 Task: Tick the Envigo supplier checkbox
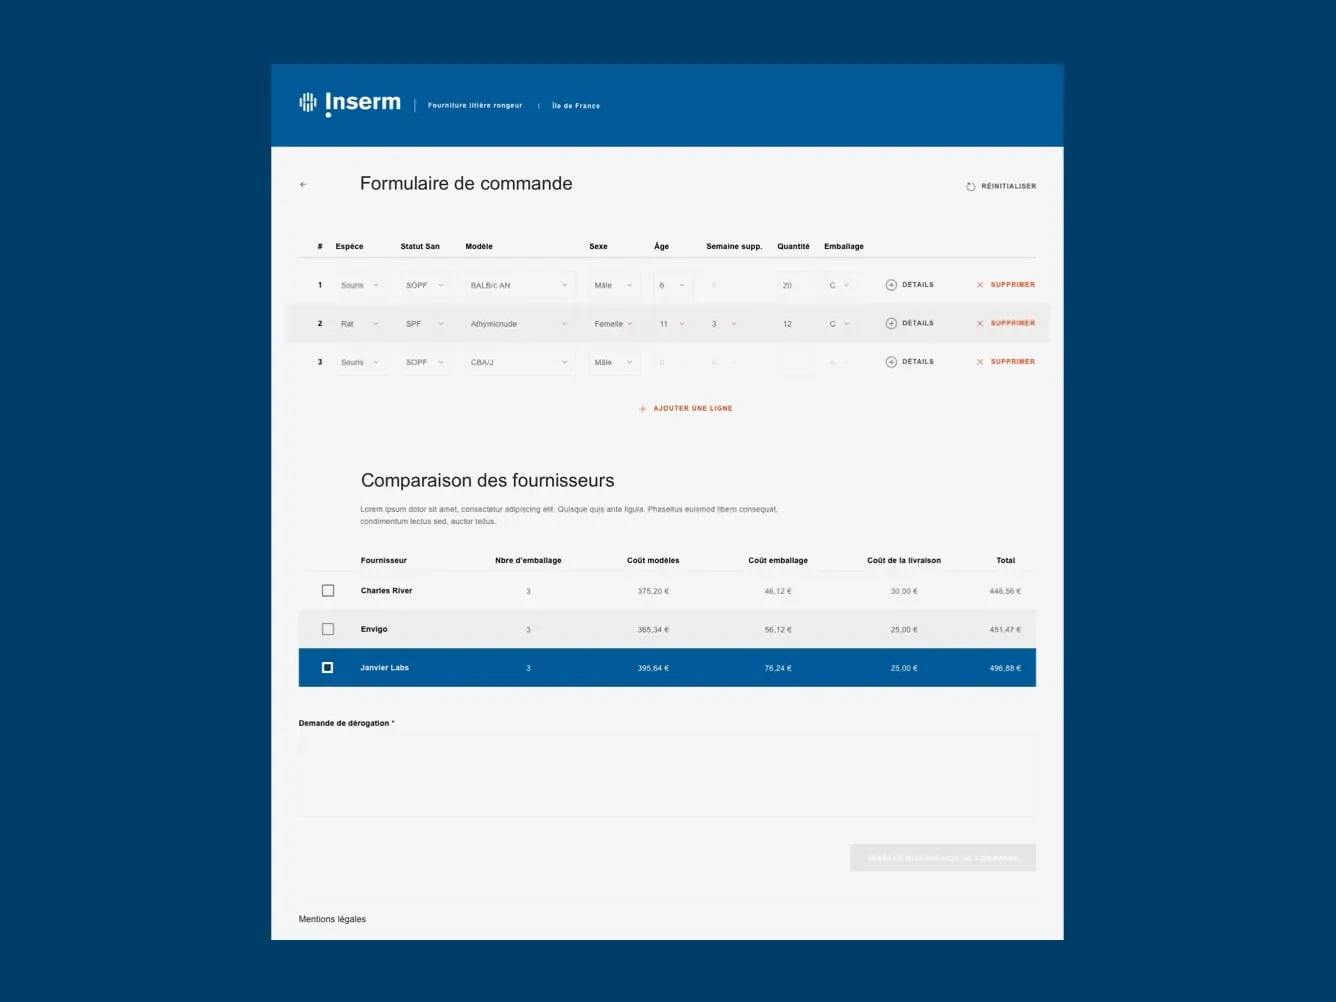pos(328,629)
